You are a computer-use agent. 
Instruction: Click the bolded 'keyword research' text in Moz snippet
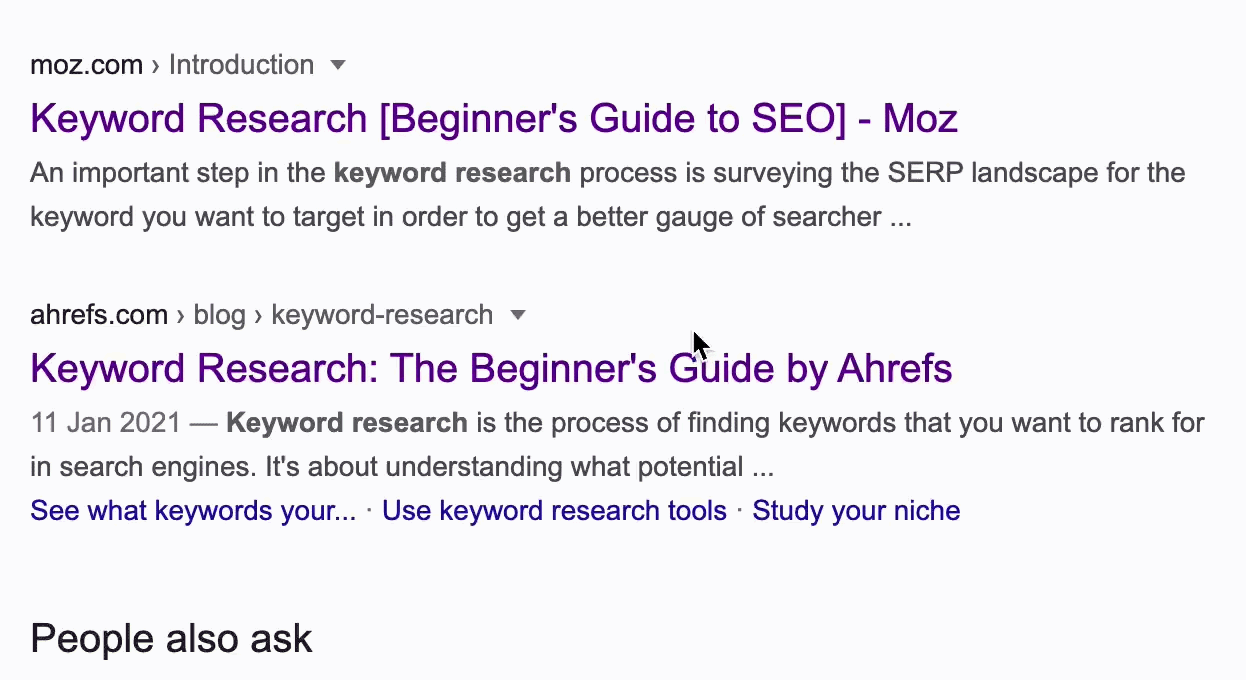coord(452,172)
